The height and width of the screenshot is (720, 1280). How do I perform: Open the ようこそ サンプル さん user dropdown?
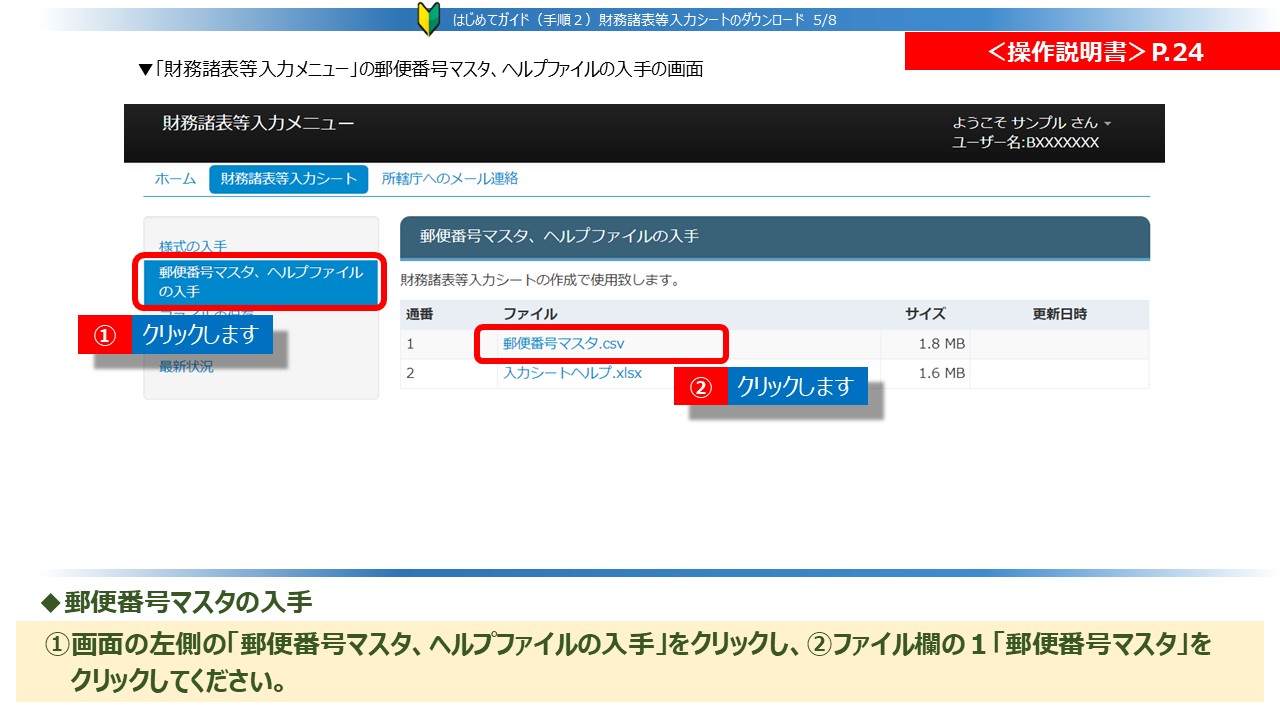click(1031, 123)
